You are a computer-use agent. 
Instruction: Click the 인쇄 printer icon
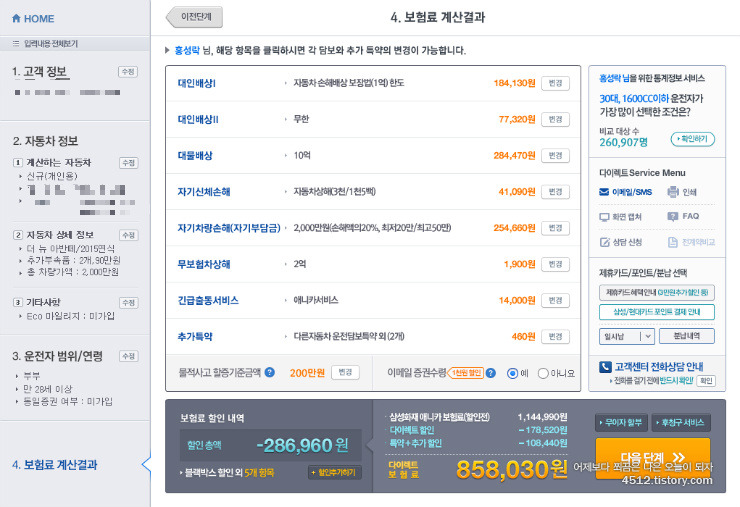coord(673,192)
